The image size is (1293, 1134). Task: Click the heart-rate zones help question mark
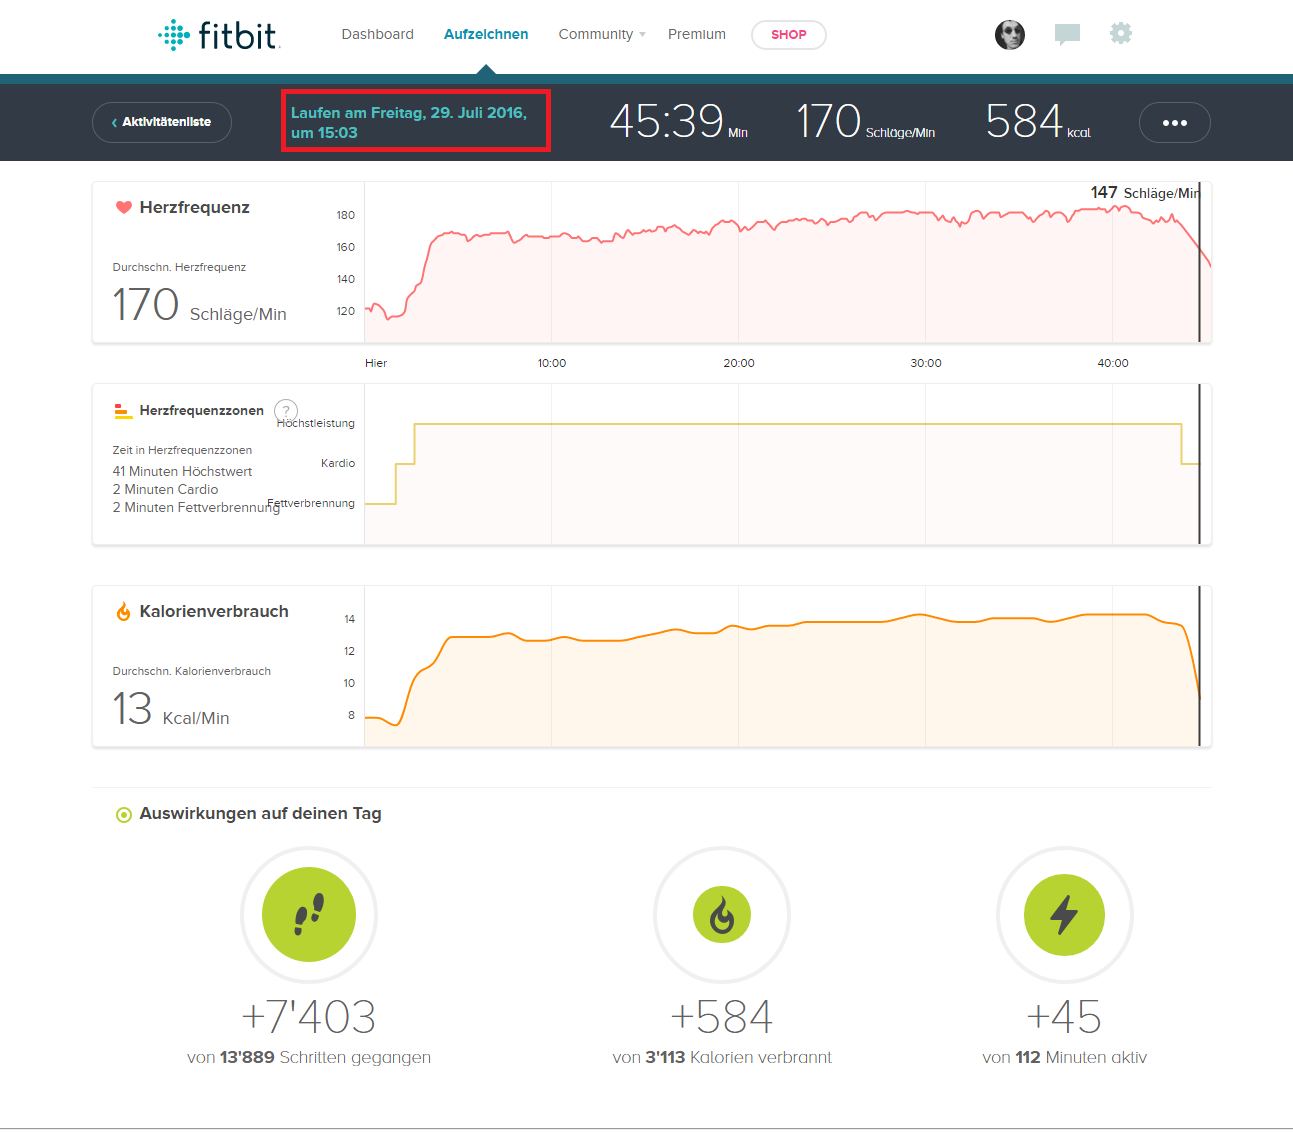click(286, 410)
